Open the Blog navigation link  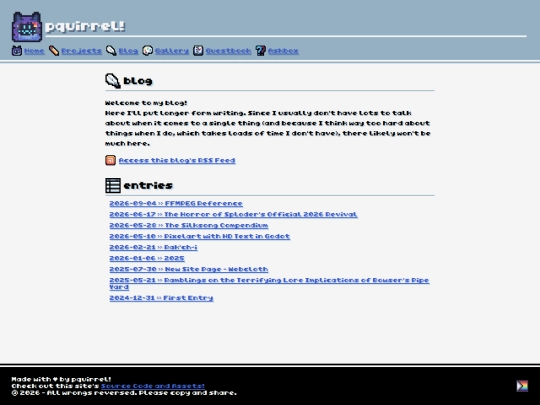tap(128, 51)
